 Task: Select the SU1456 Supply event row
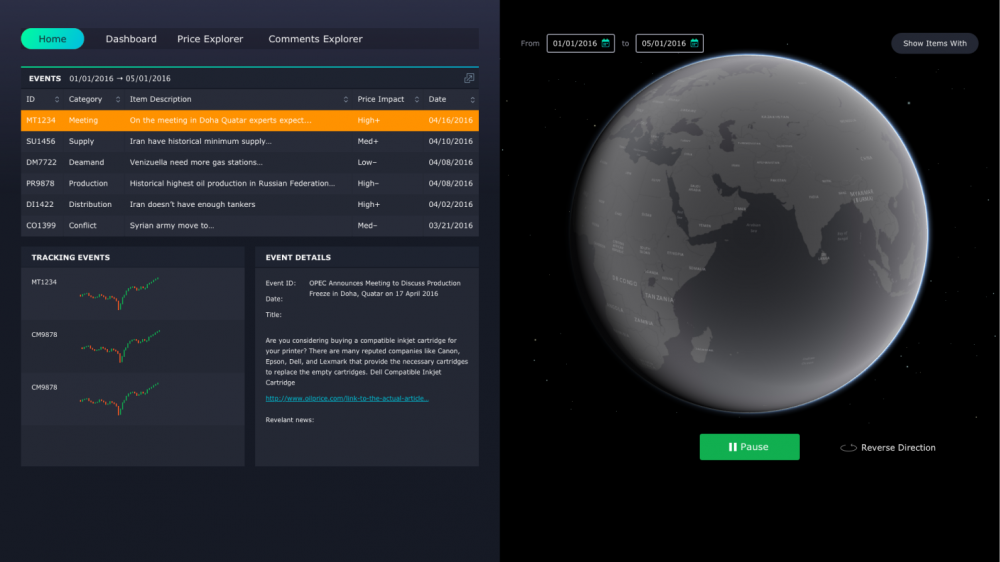tap(249, 141)
